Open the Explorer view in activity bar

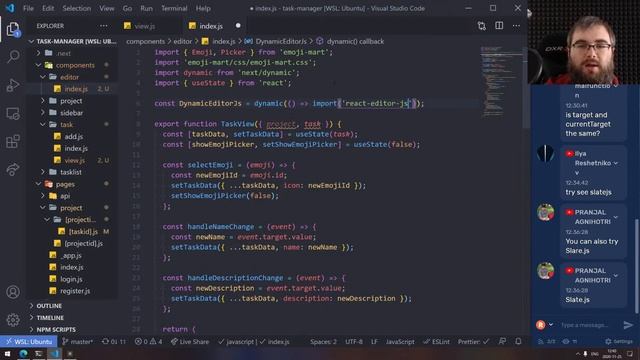(x=13, y=29)
